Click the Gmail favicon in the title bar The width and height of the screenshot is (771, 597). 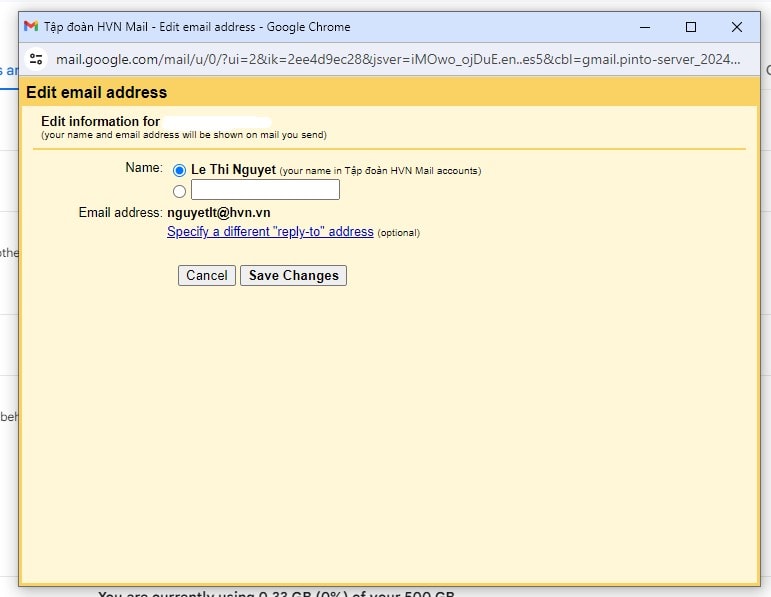tap(31, 27)
